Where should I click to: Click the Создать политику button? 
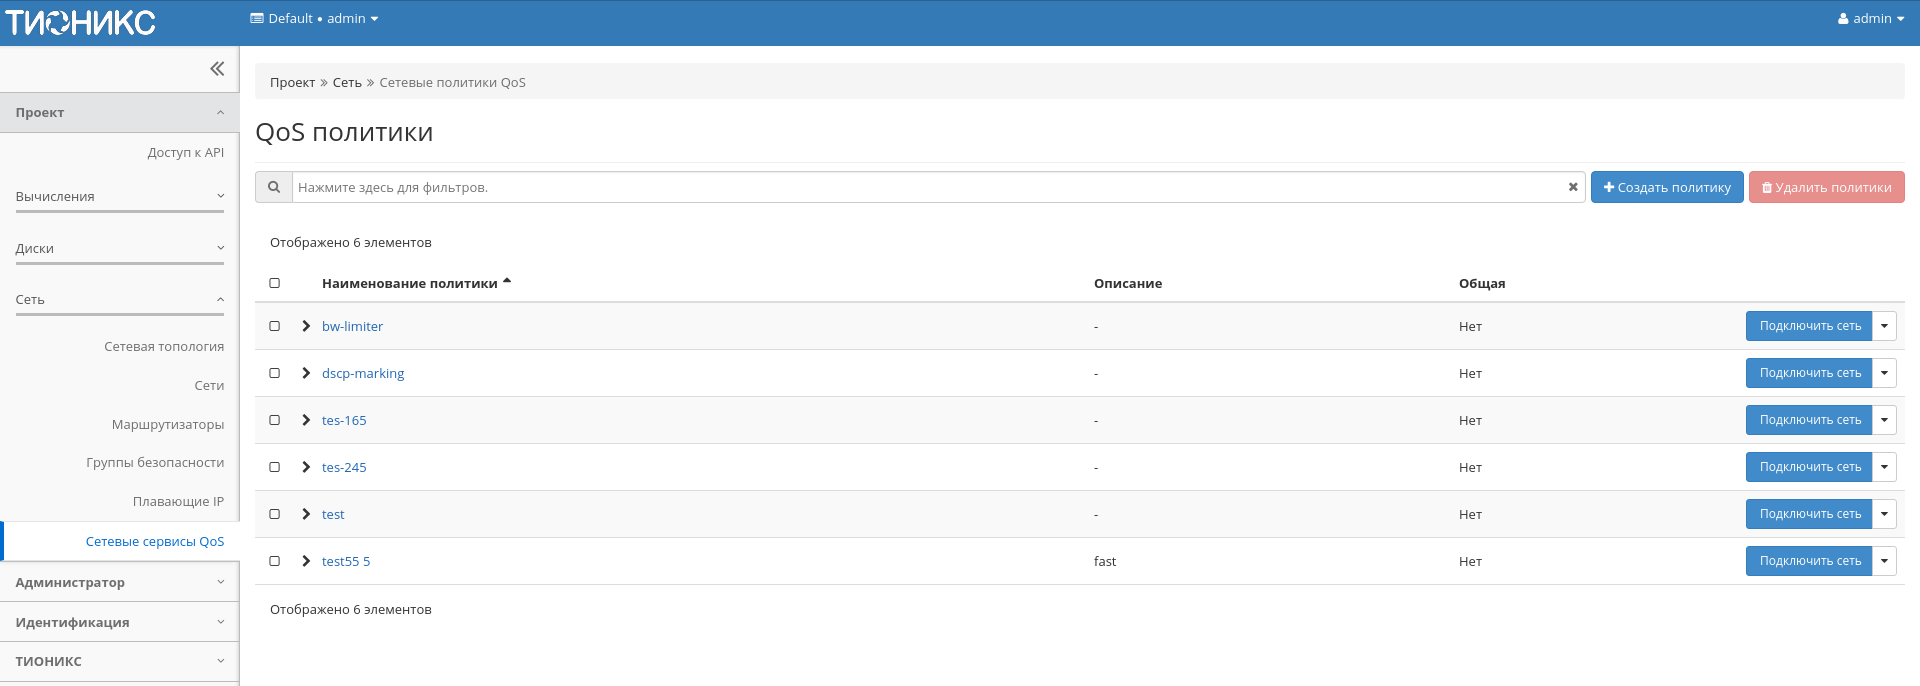(1667, 187)
